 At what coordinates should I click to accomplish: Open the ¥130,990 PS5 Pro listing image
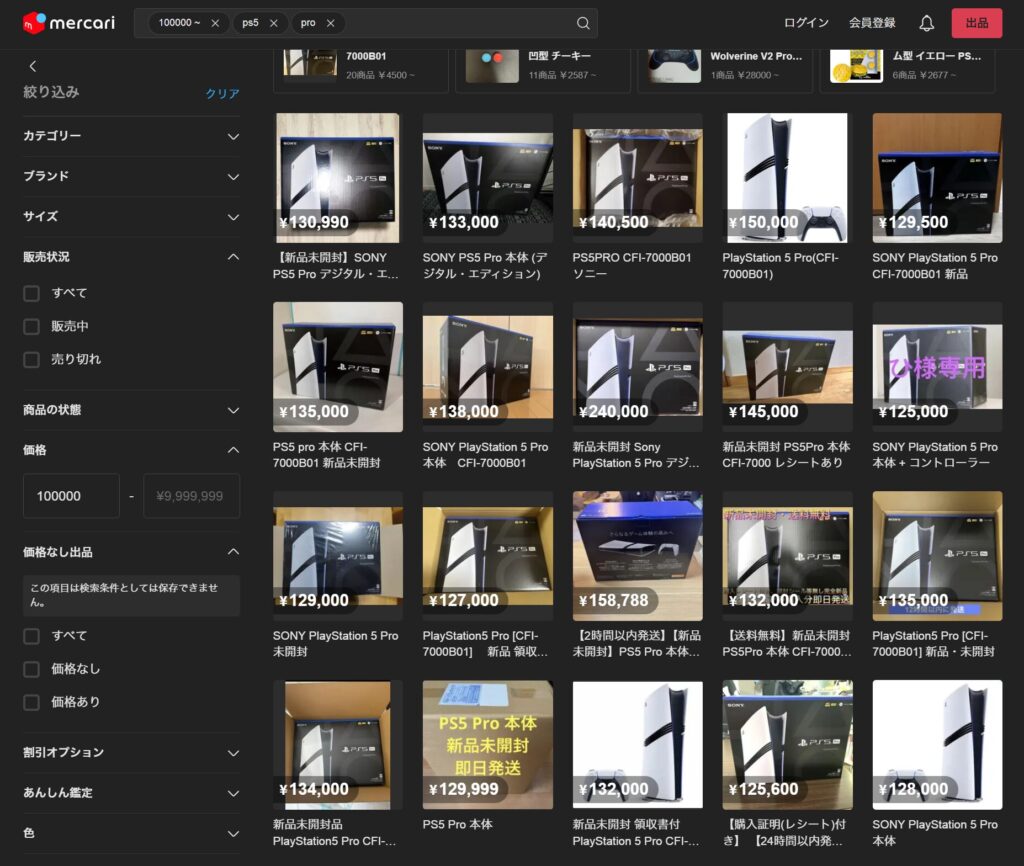[x=338, y=178]
